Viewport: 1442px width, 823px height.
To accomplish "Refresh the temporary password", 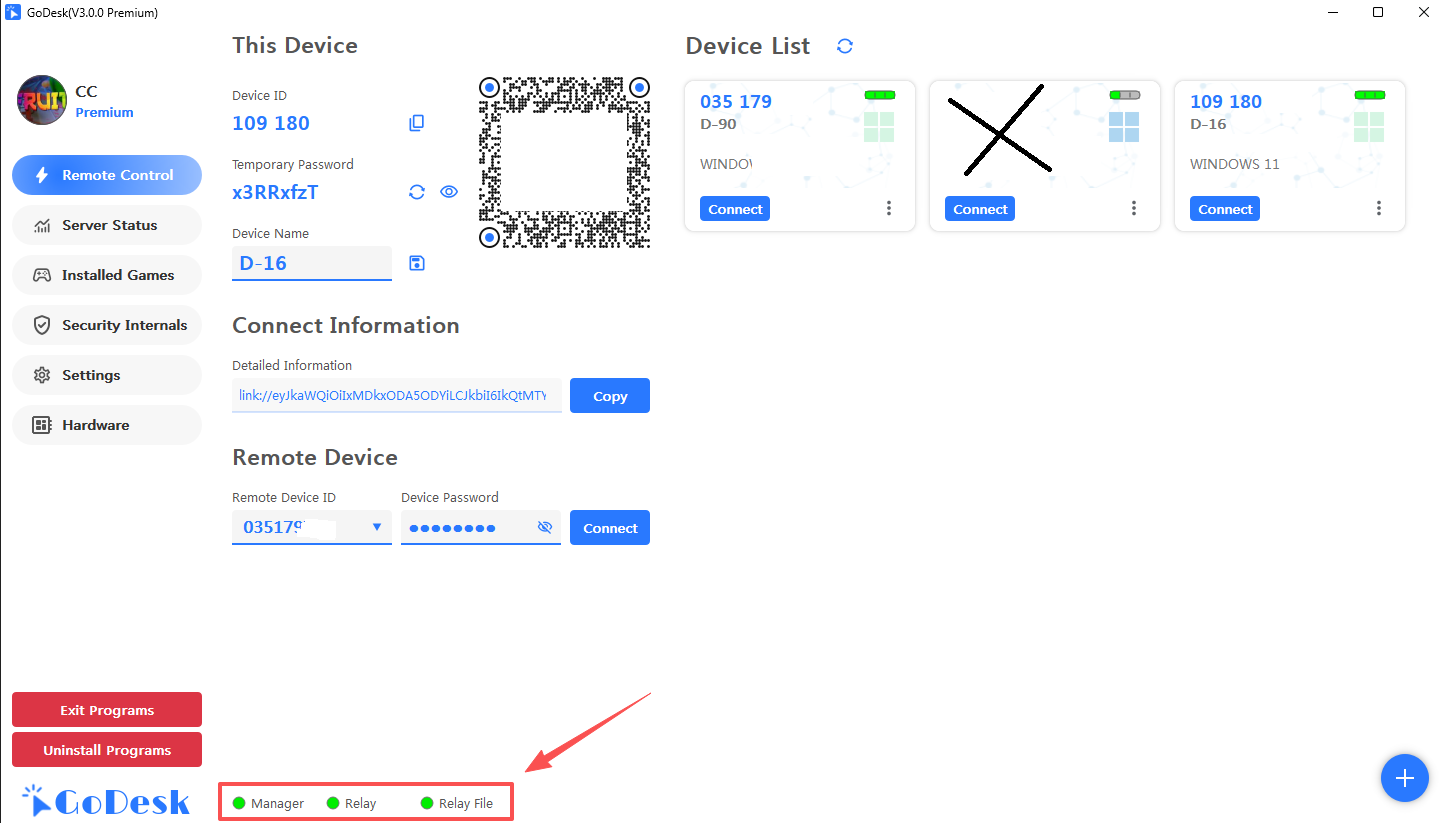I will pyautogui.click(x=417, y=192).
